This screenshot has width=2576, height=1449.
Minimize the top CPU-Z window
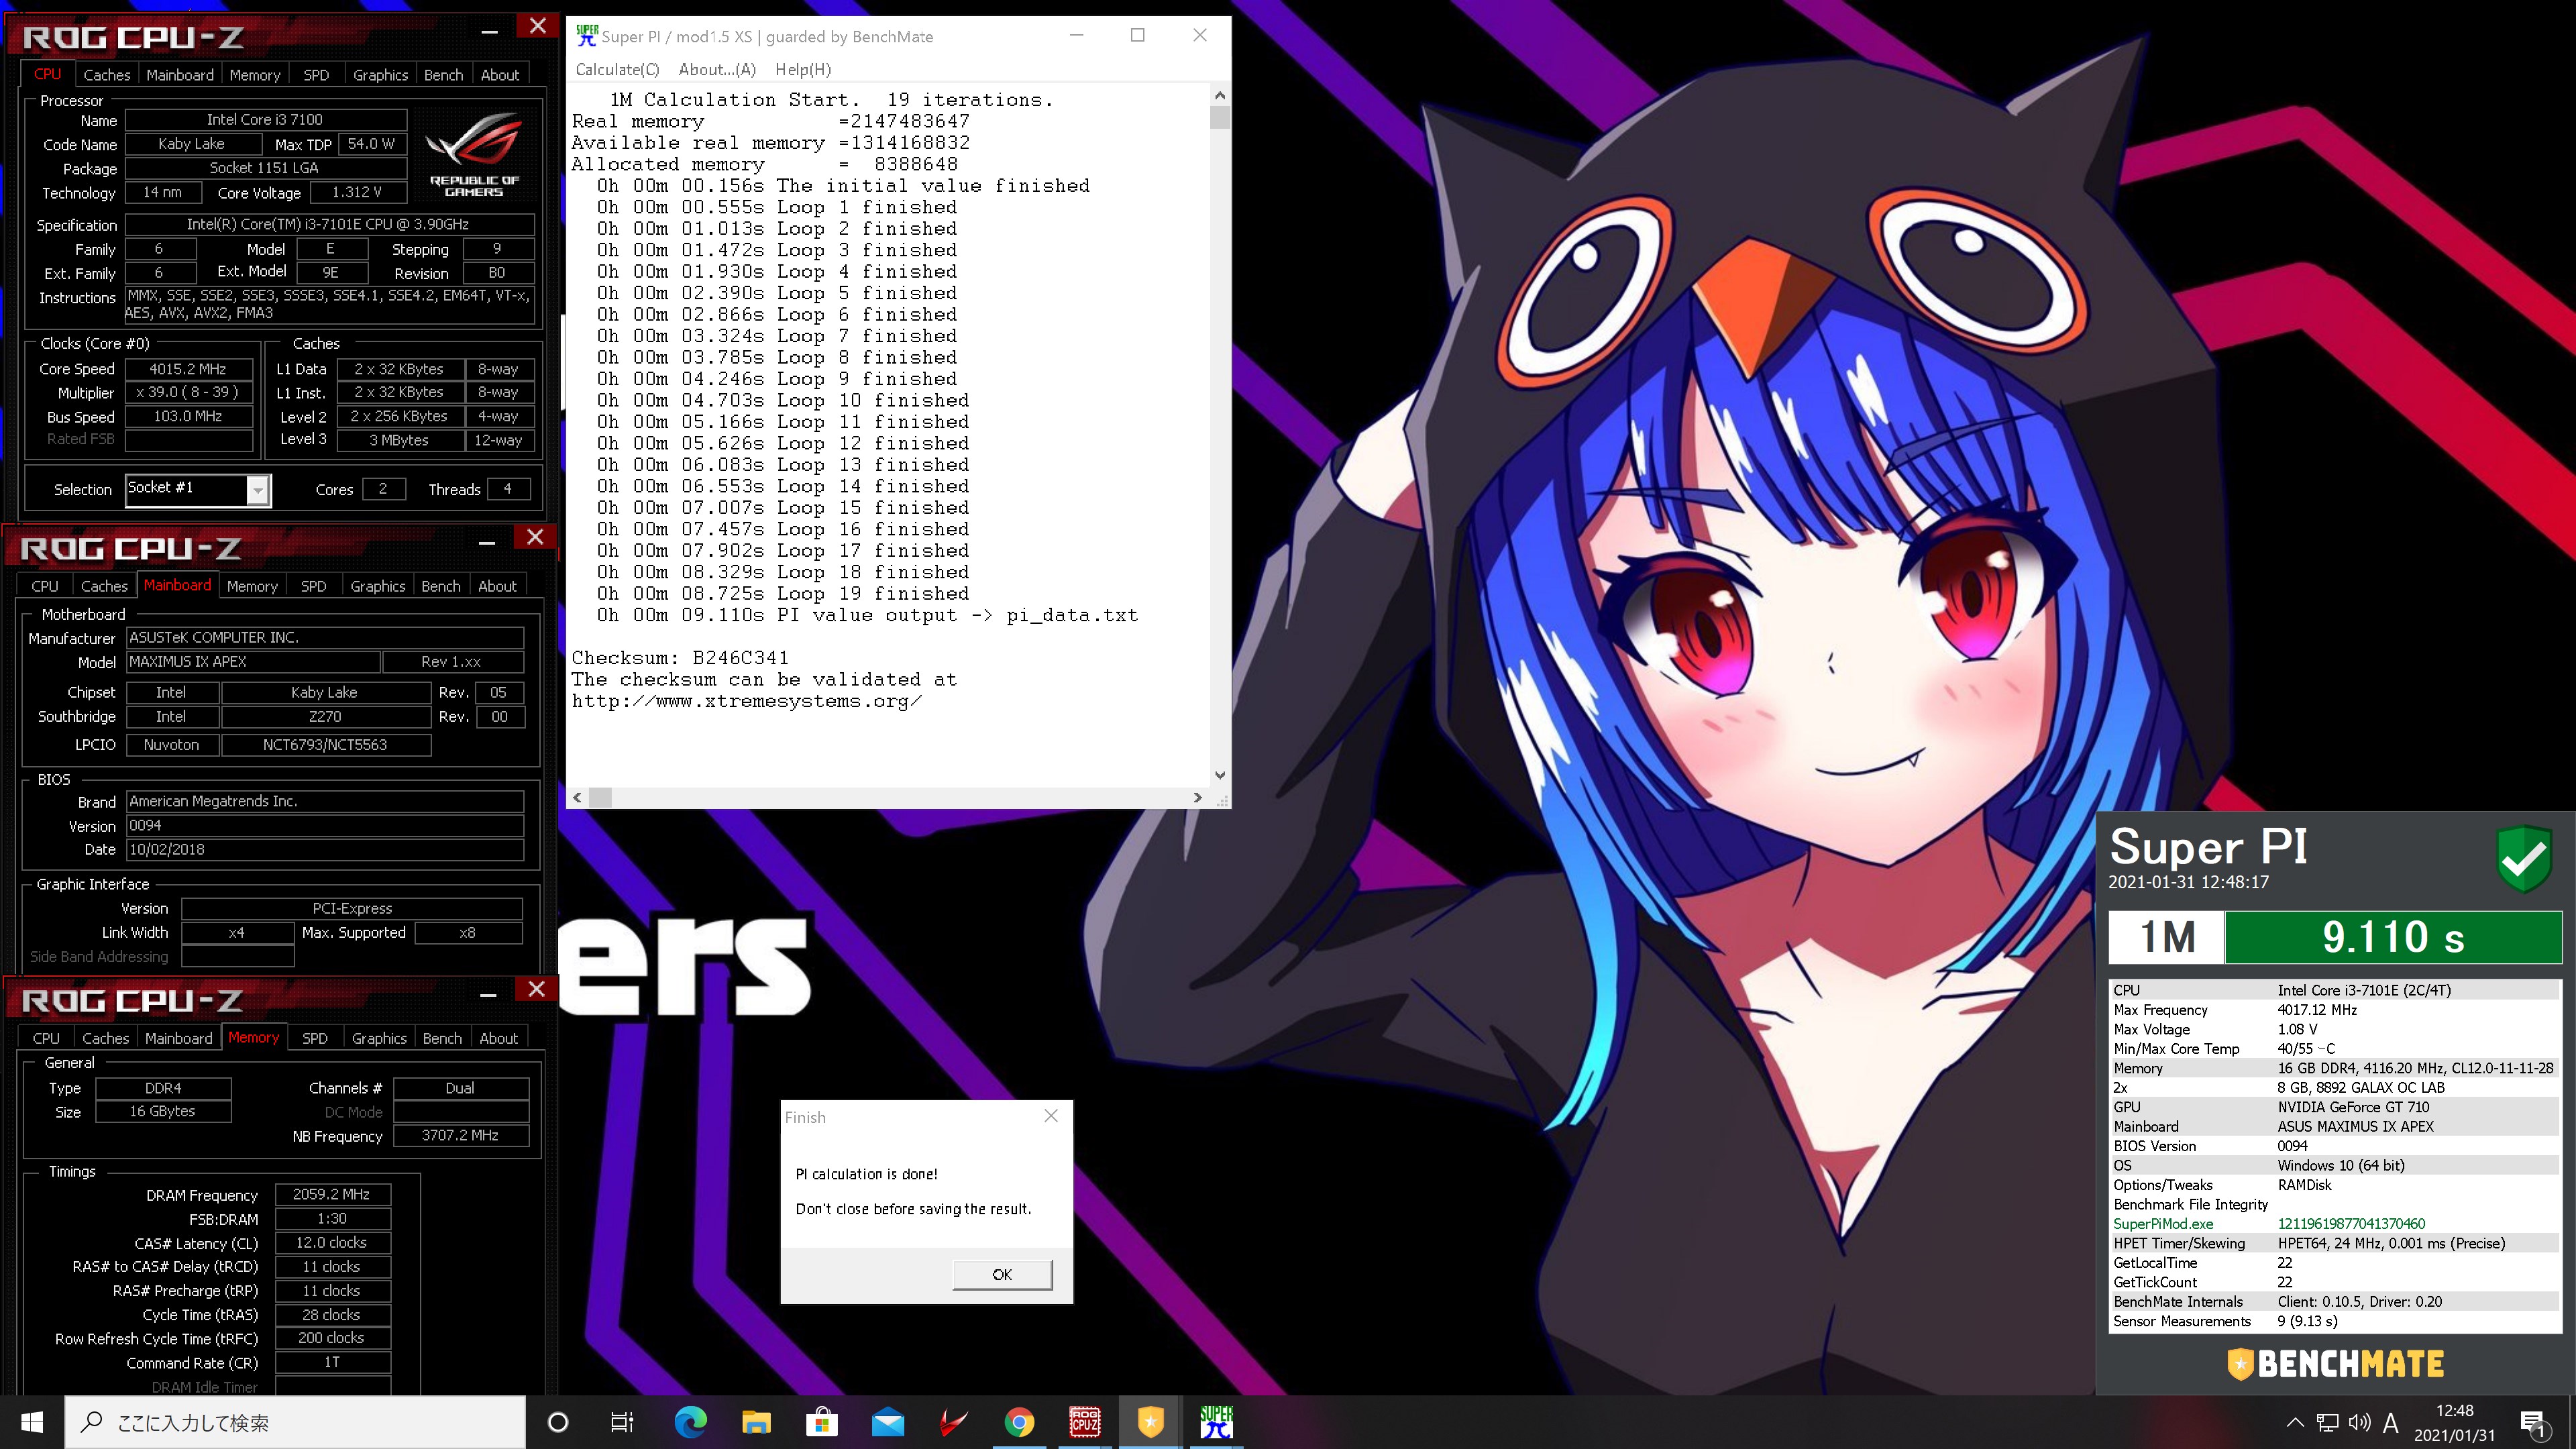(x=490, y=32)
